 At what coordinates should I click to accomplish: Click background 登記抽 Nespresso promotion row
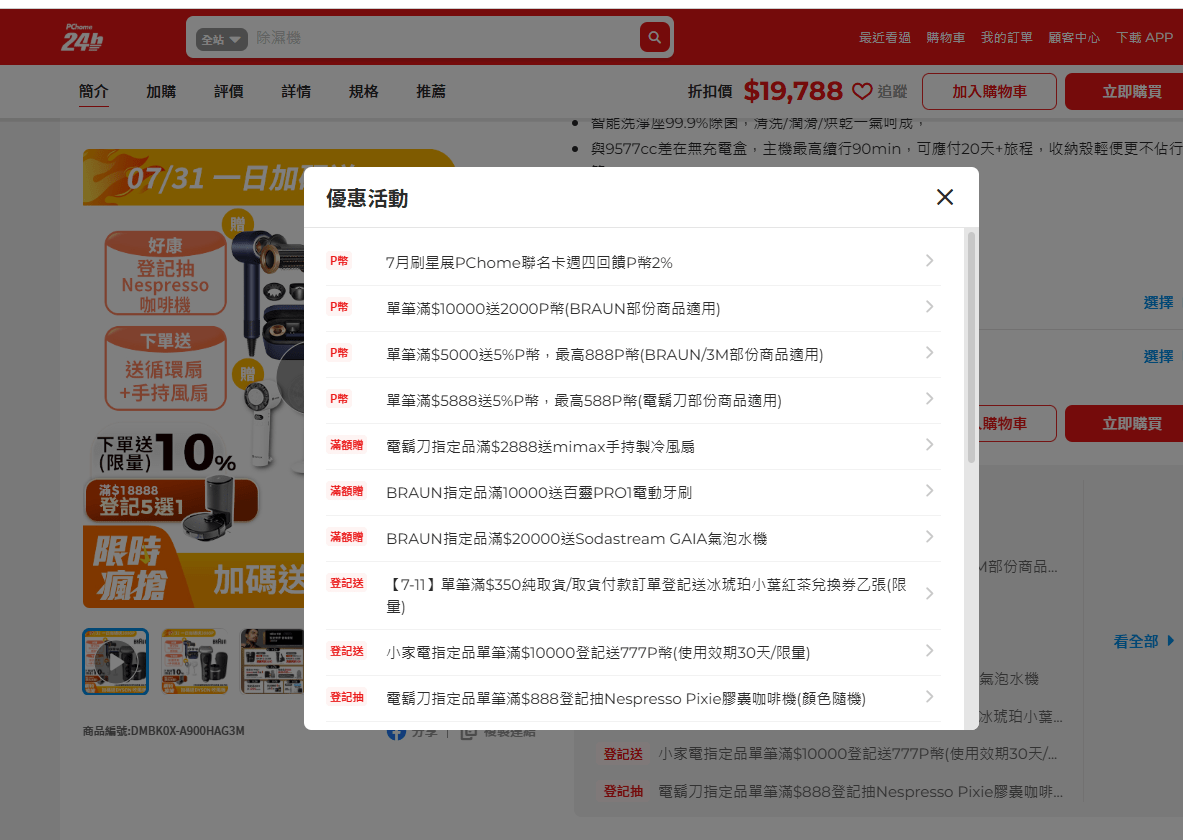point(832,792)
